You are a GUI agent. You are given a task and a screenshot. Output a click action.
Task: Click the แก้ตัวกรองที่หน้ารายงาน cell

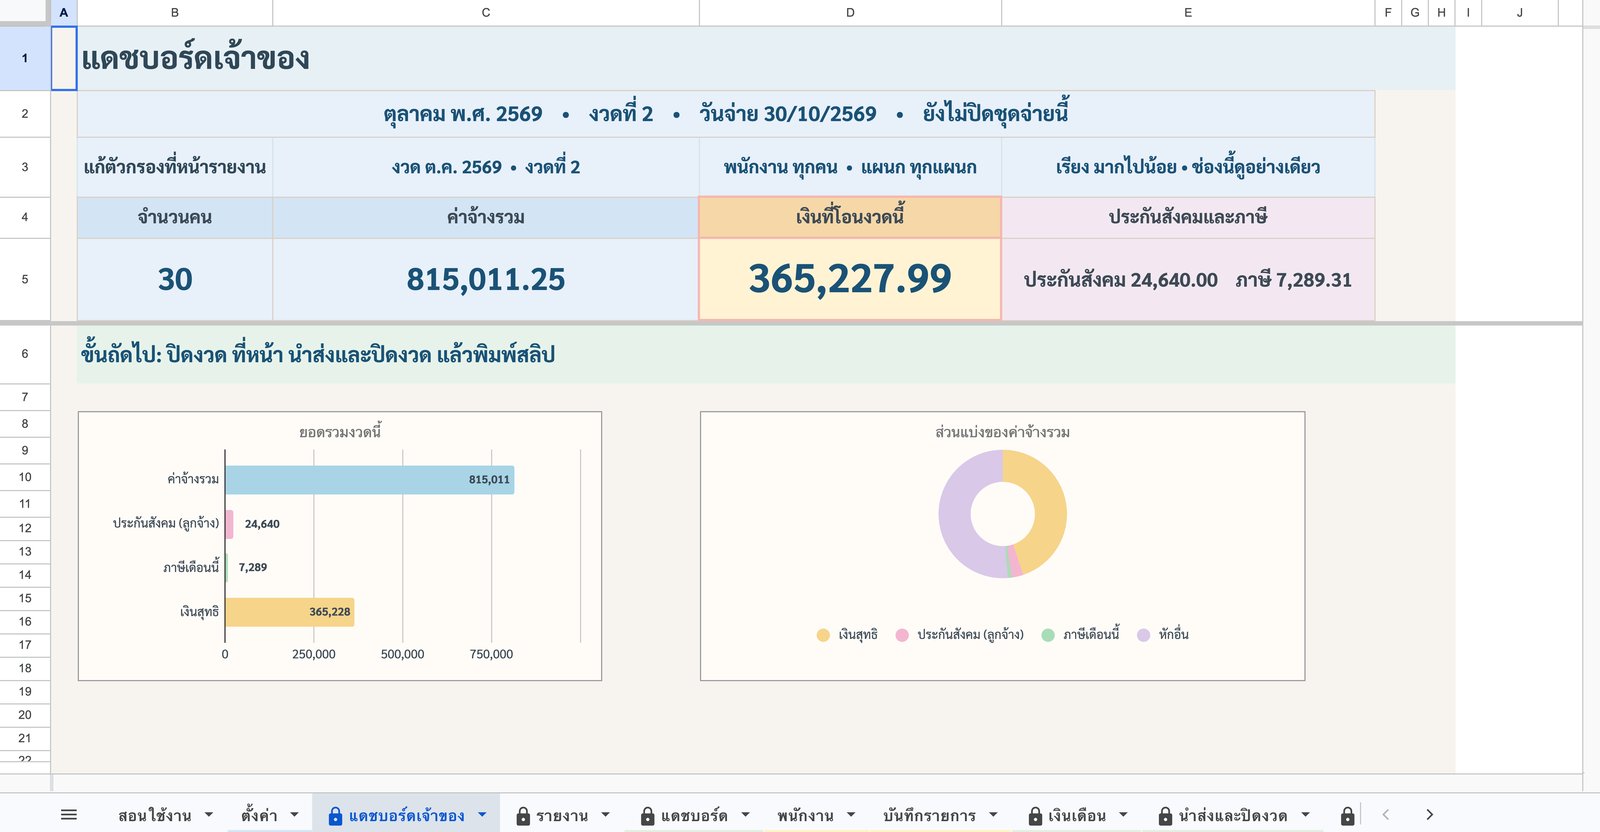point(175,167)
